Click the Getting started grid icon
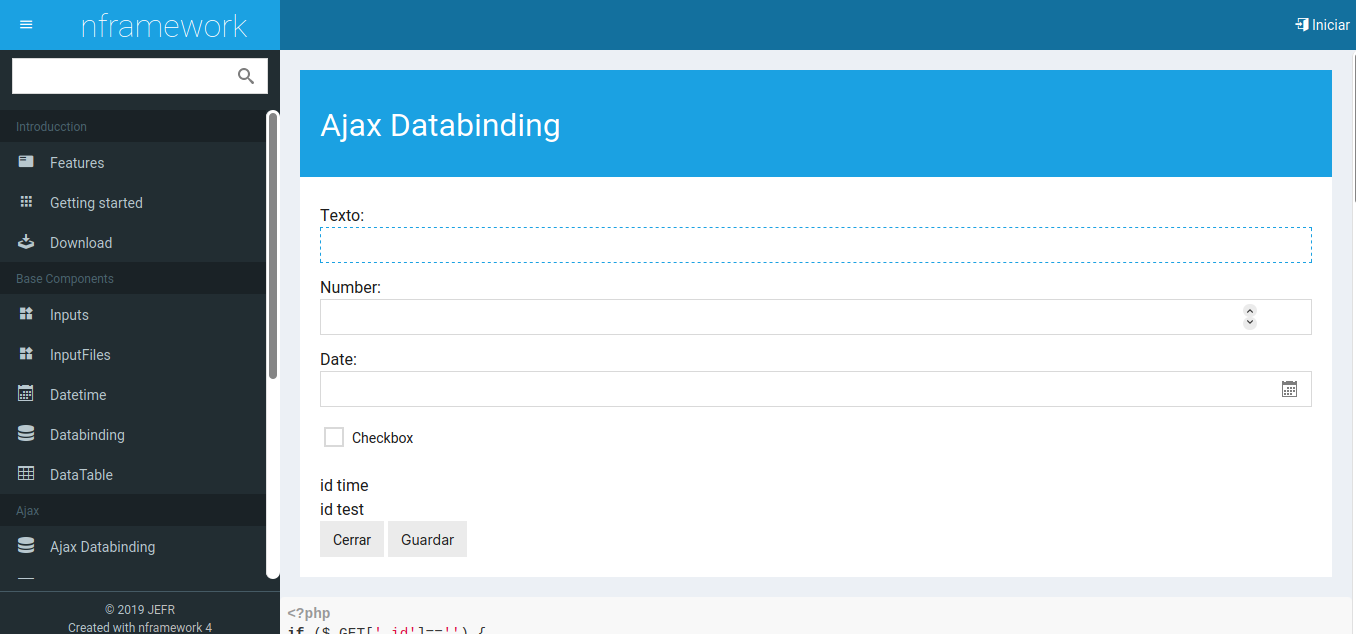Viewport: 1356px width, 634px height. point(26,202)
